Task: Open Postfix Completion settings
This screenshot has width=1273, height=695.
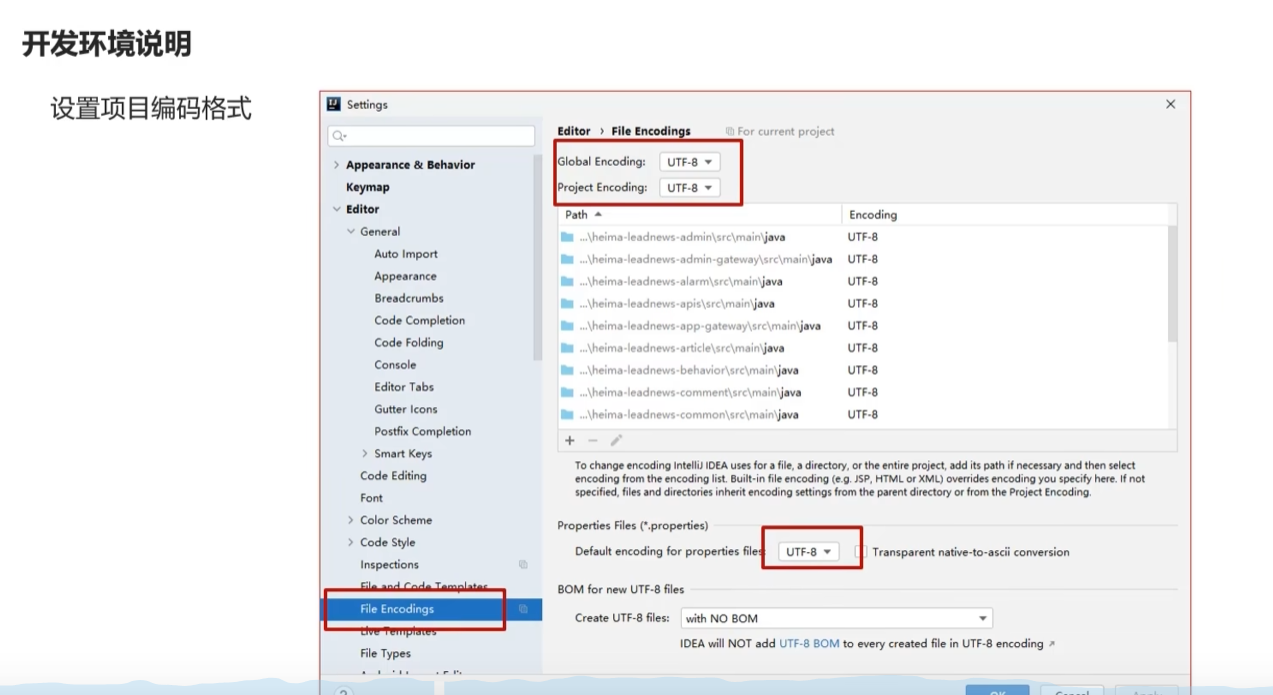Action: [x=423, y=431]
